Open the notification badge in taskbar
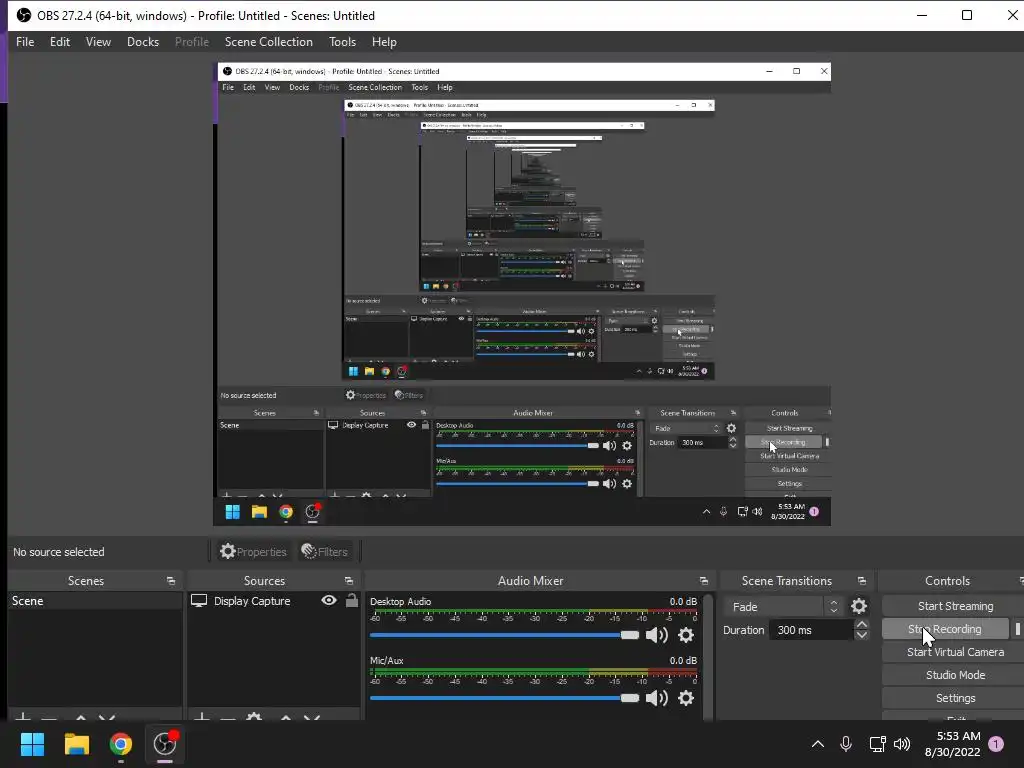1024x768 pixels. click(996, 744)
